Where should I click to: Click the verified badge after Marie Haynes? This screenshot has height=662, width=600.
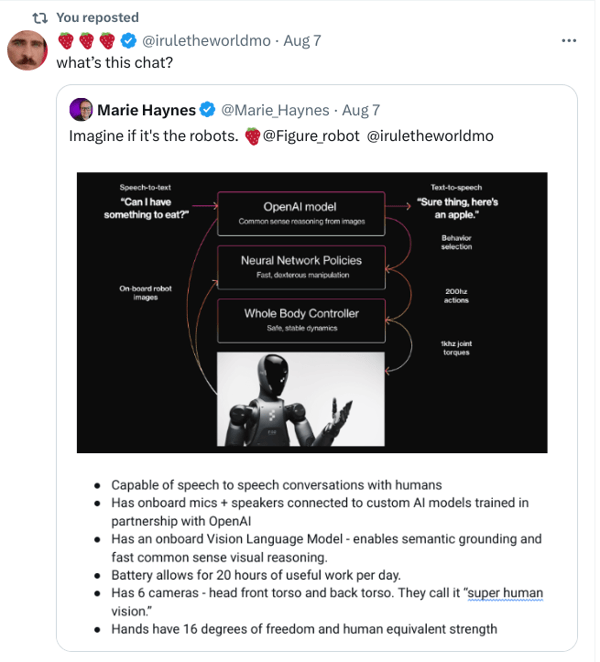(207, 109)
